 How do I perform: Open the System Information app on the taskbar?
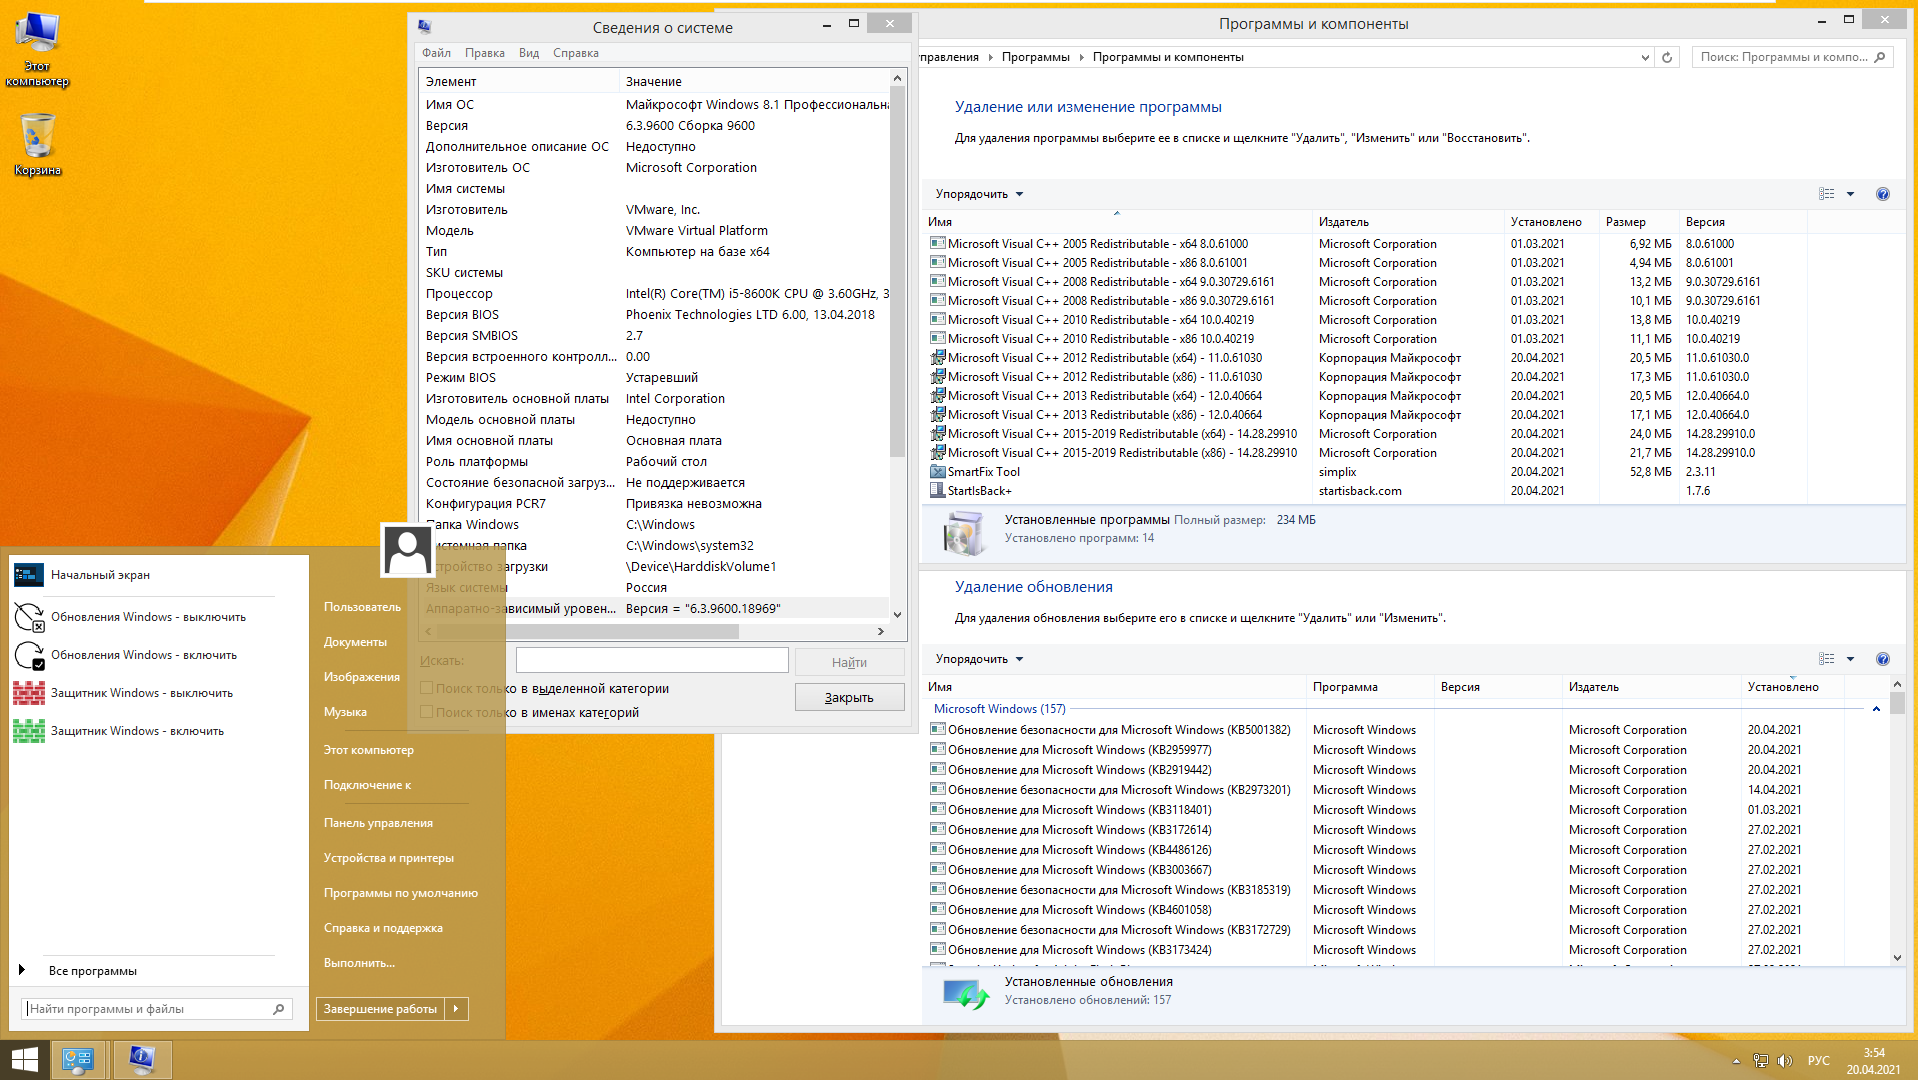(x=142, y=1060)
